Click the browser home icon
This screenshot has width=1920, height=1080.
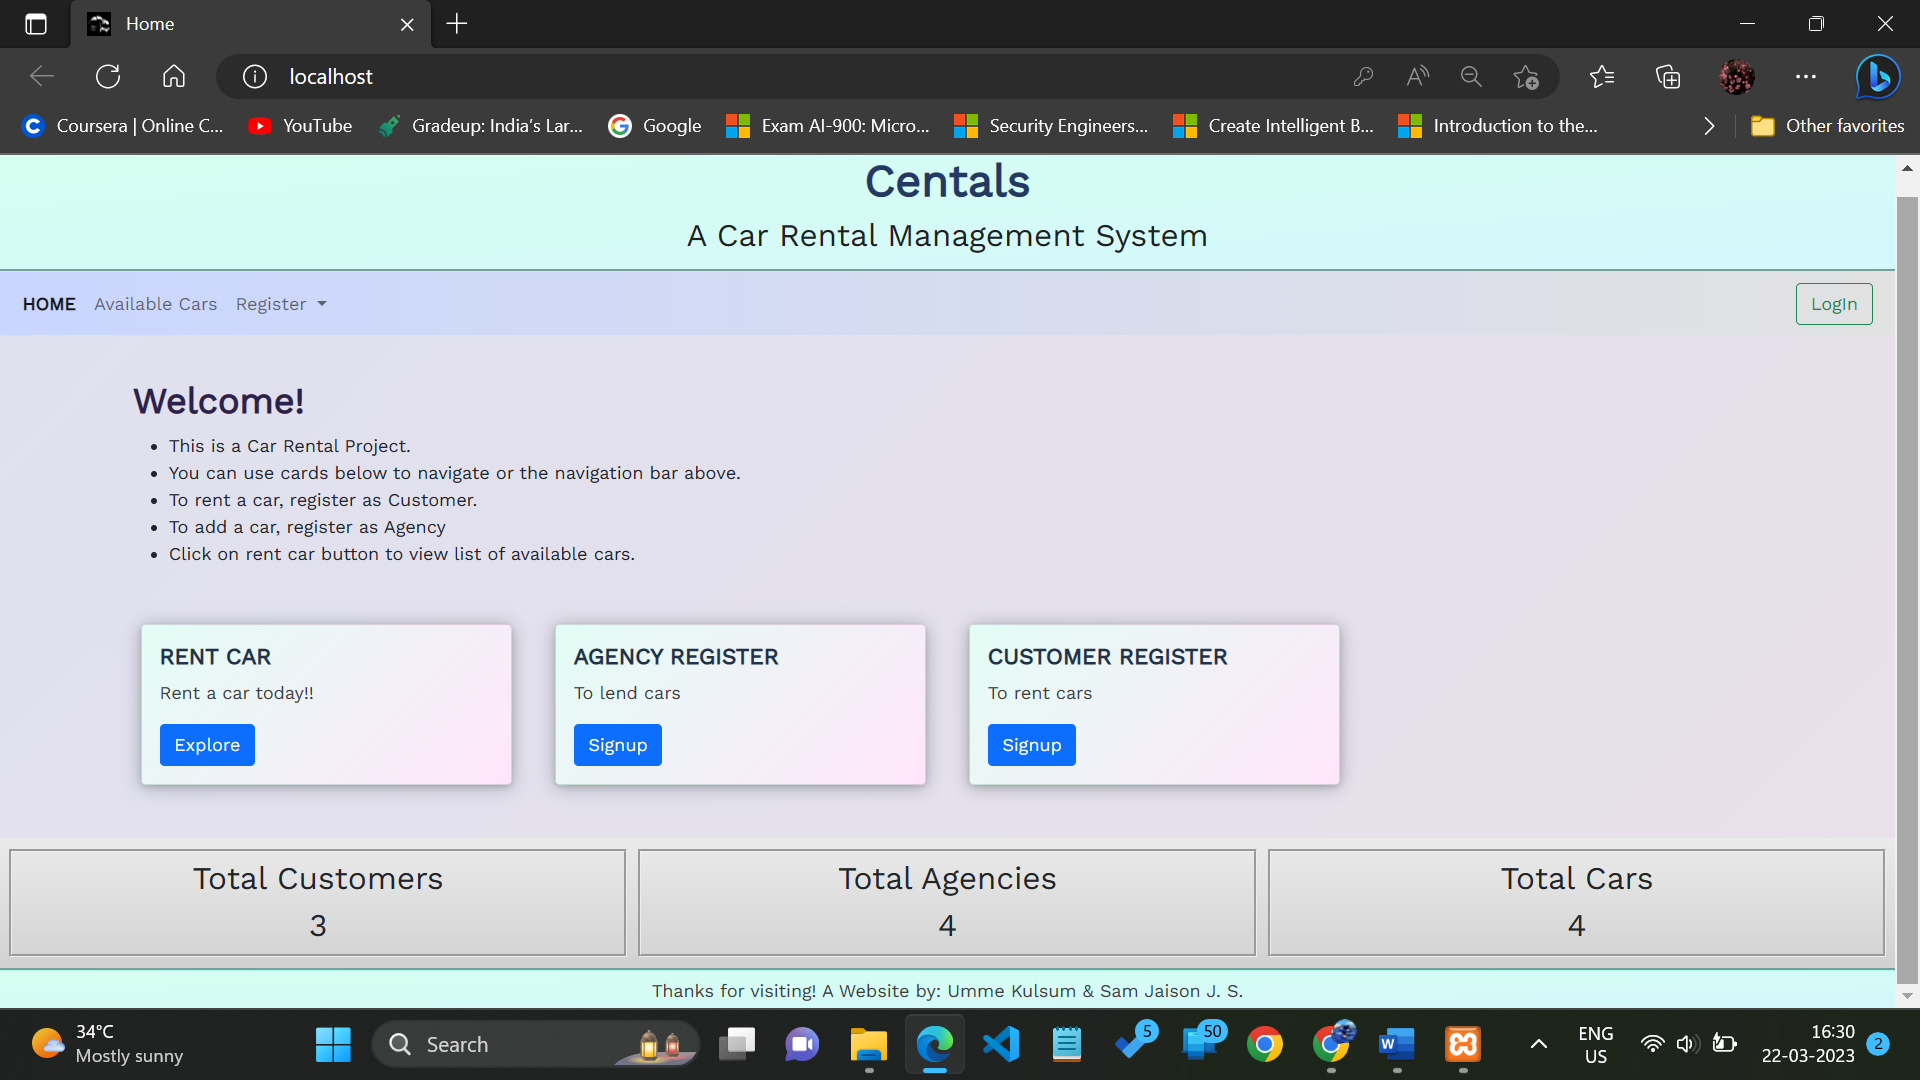pyautogui.click(x=174, y=77)
